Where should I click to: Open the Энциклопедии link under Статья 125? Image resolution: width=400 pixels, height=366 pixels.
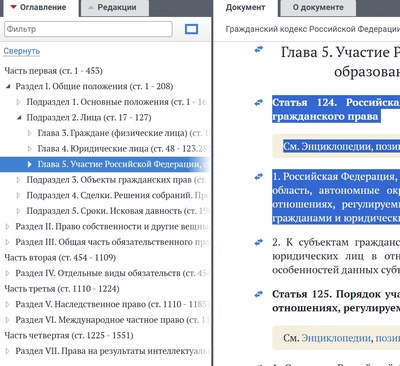pos(336,338)
